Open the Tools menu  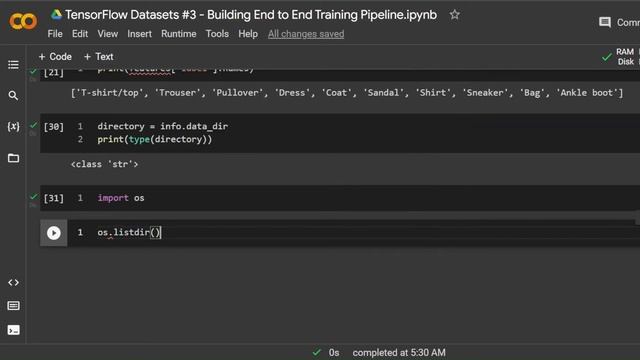217,34
